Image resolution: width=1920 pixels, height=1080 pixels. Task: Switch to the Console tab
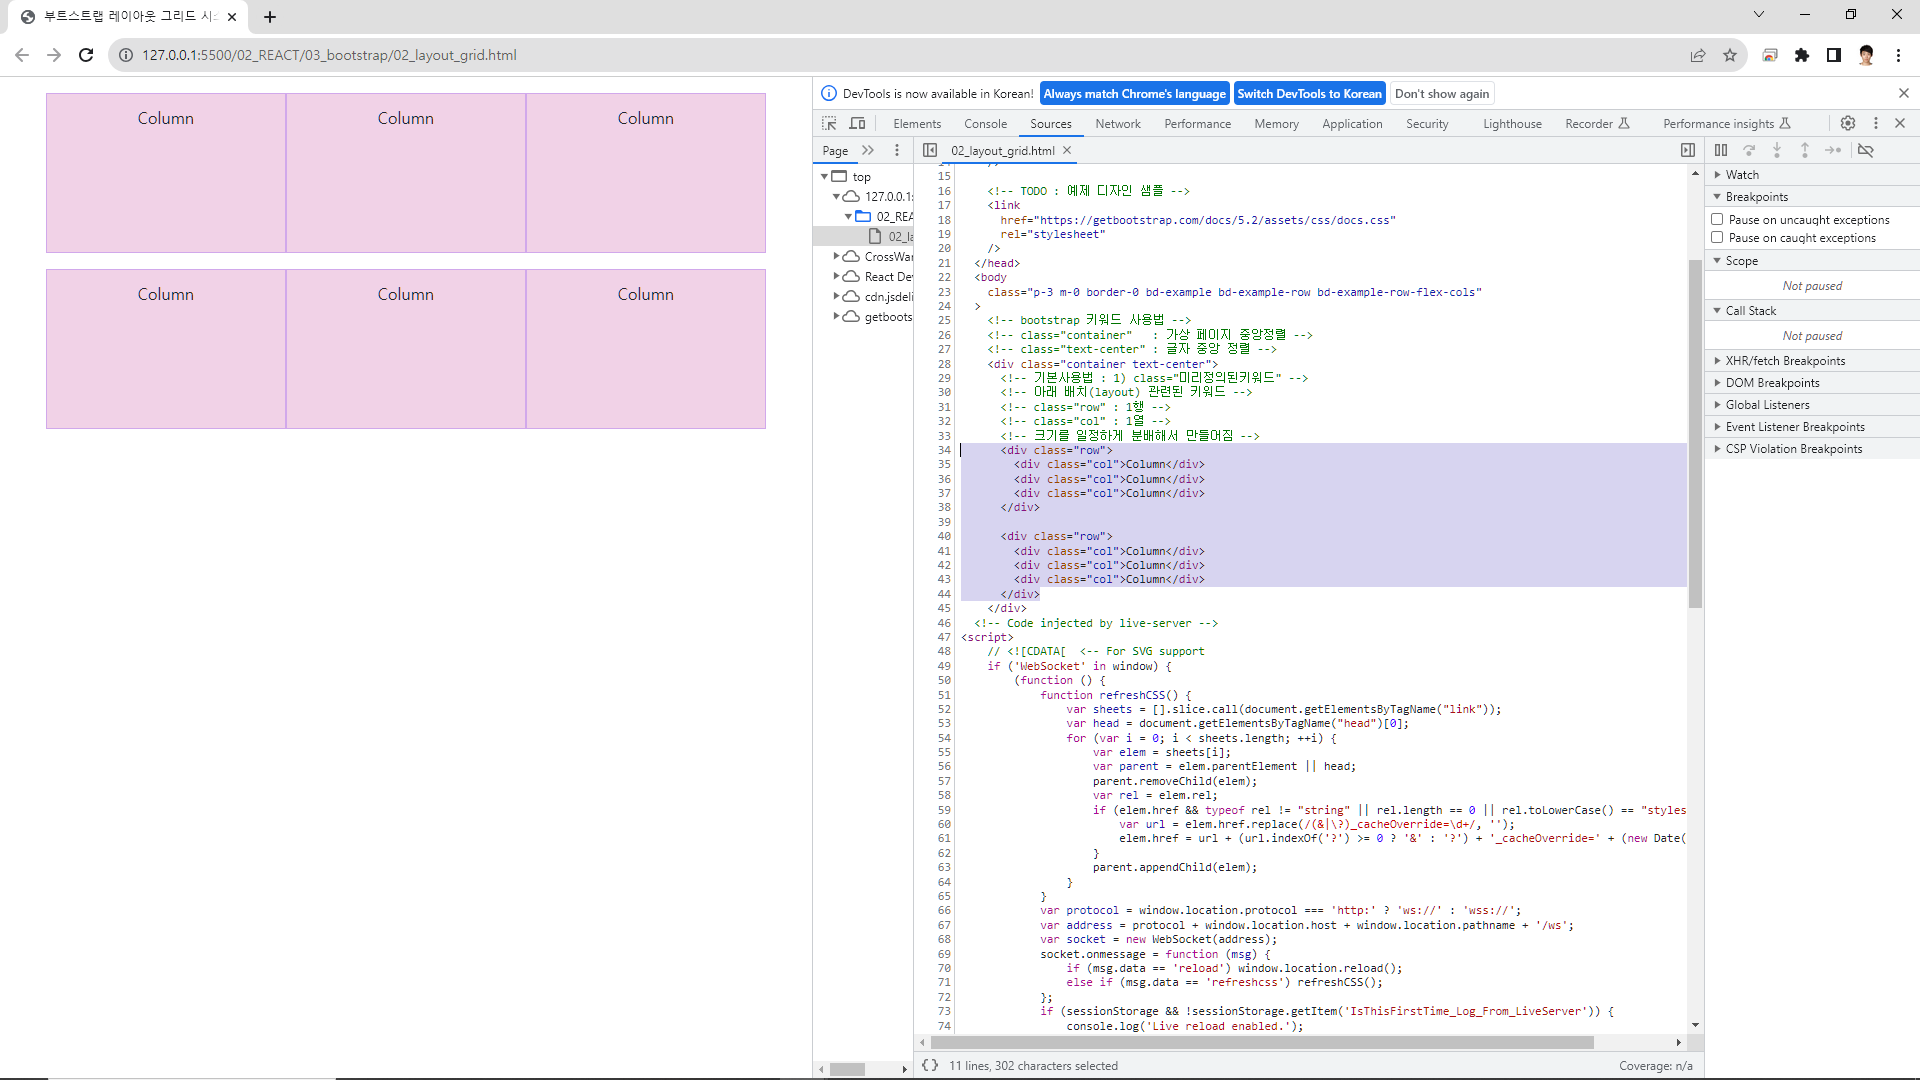[x=985, y=124]
